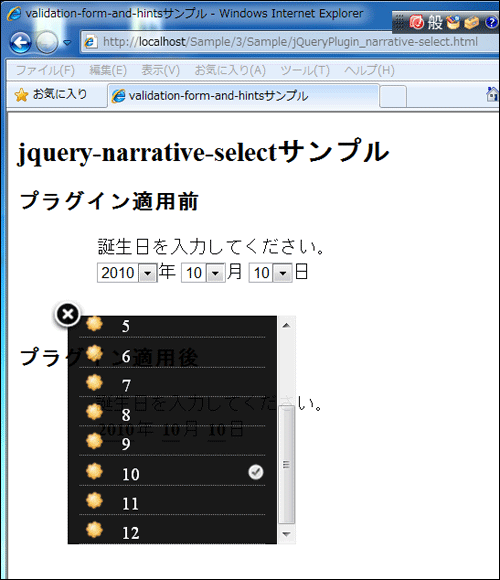Click the IME toolbar grip handle
This screenshot has width=500, height=580.
tap(399, 23)
